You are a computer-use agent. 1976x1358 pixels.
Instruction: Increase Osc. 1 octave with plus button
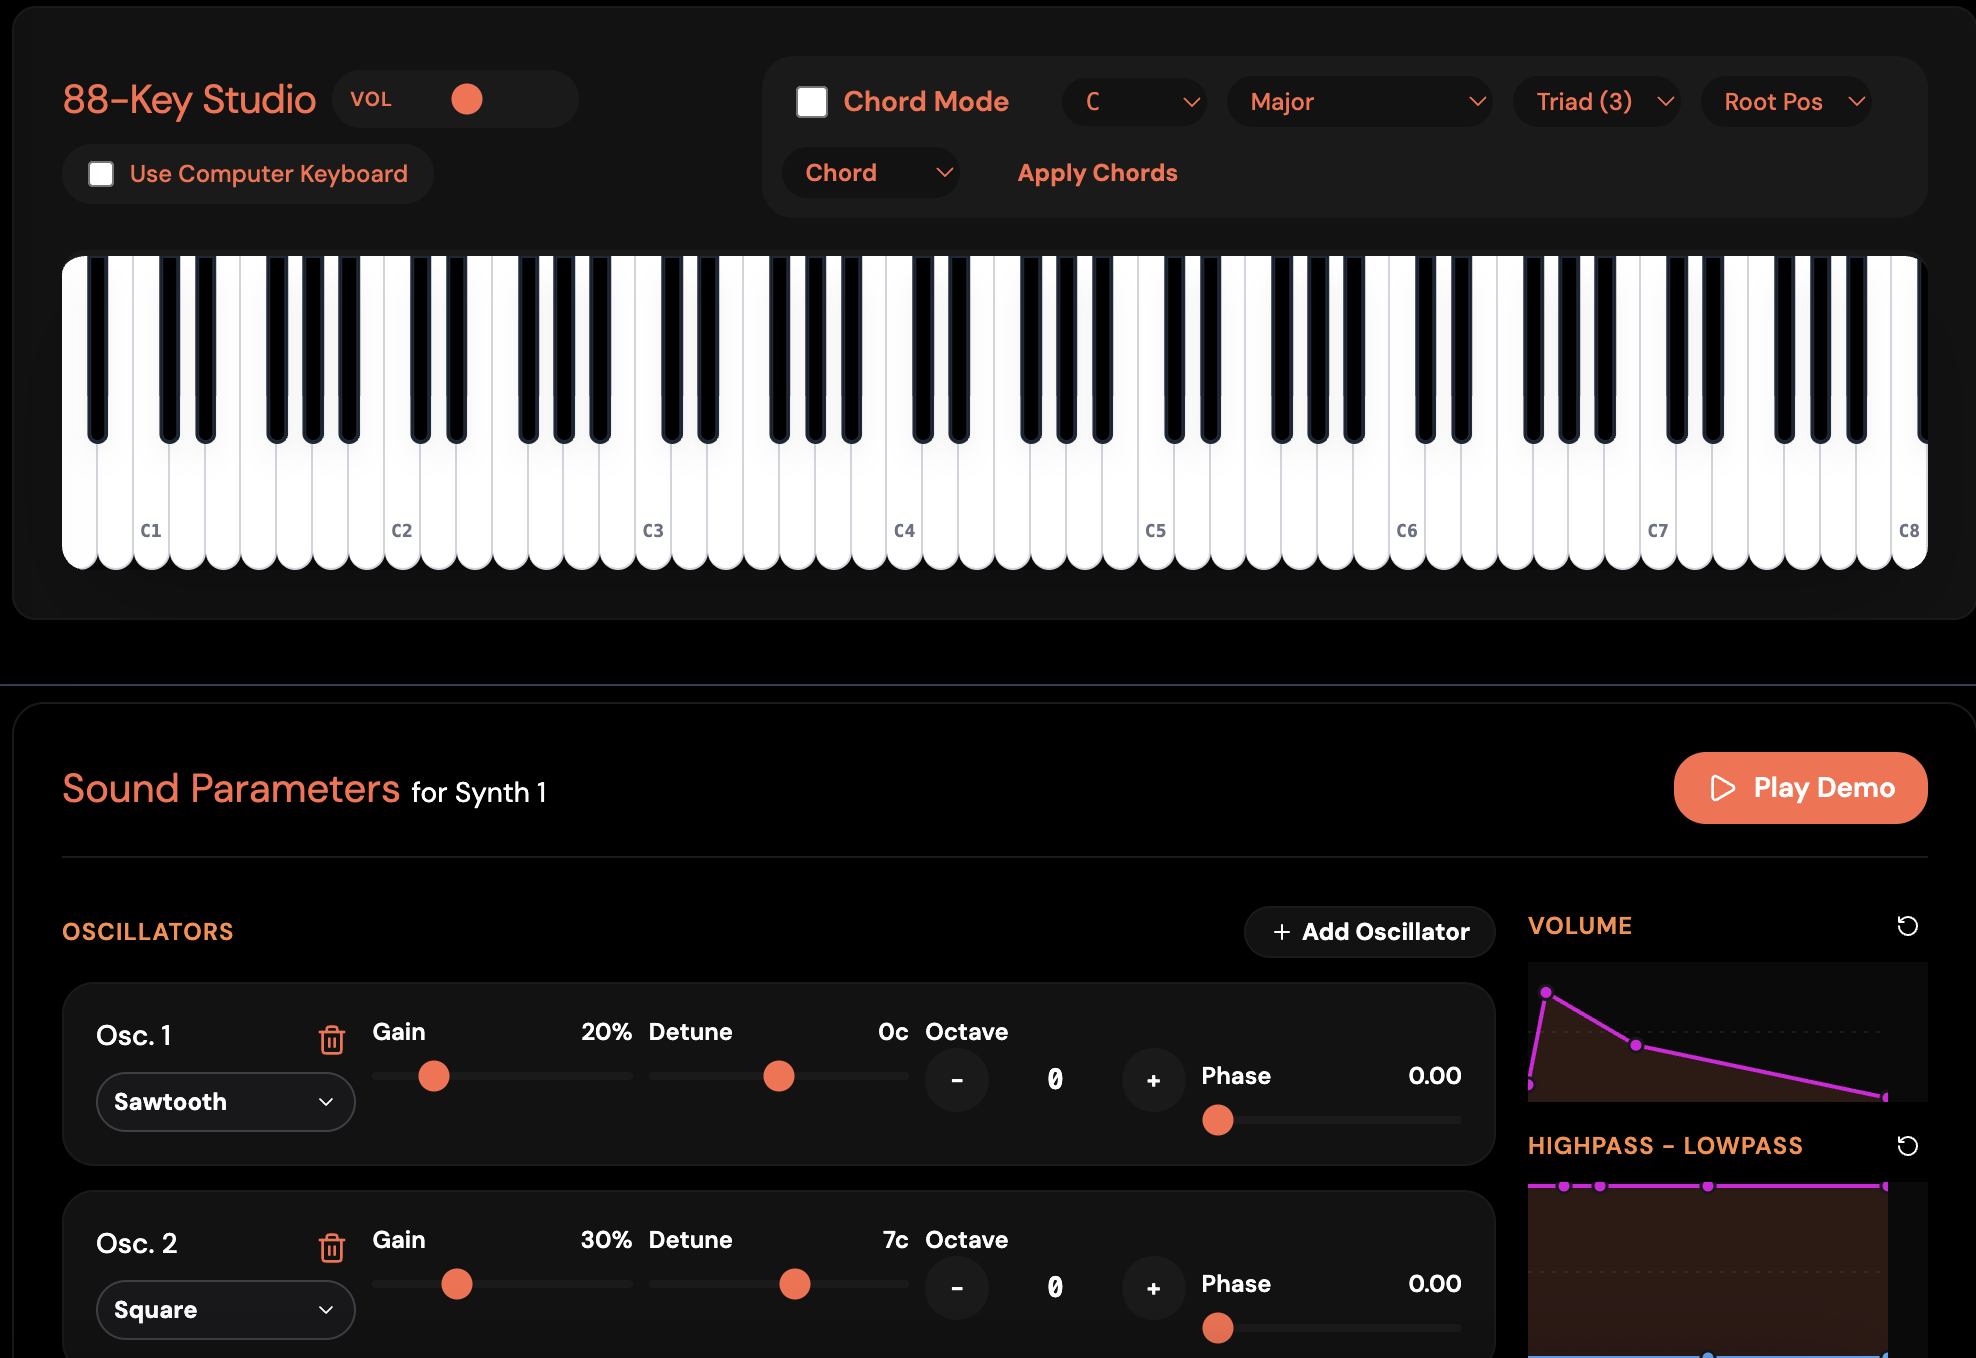click(x=1153, y=1080)
